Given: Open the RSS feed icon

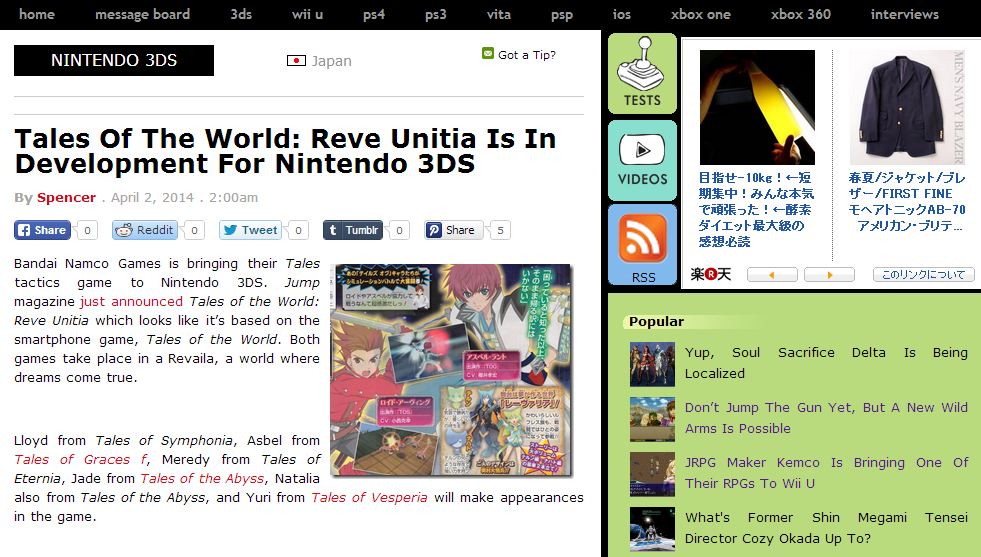Looking at the screenshot, I should pos(643,245).
